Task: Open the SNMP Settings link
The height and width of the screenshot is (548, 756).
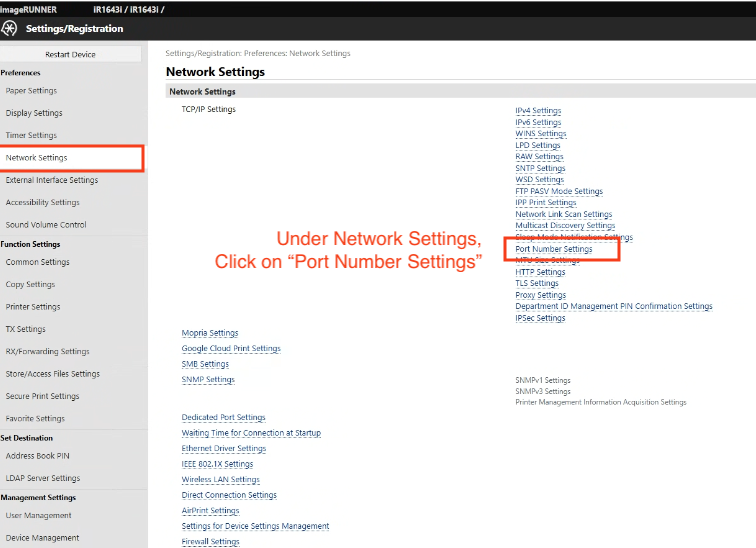Action: coord(208,380)
